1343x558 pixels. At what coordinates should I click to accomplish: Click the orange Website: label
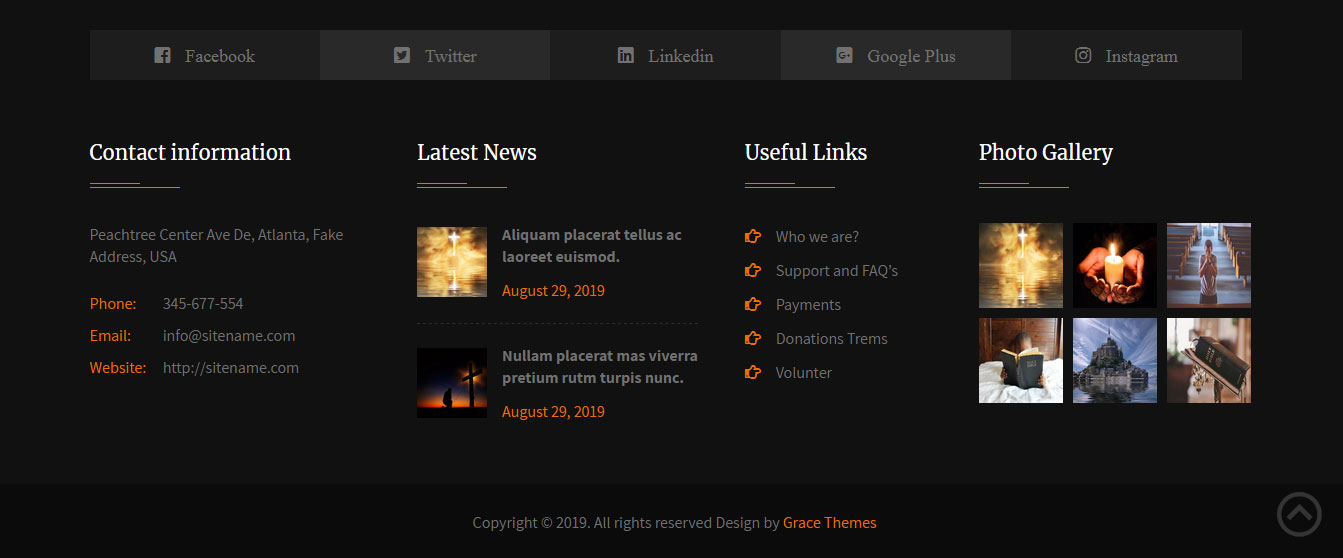coord(118,368)
